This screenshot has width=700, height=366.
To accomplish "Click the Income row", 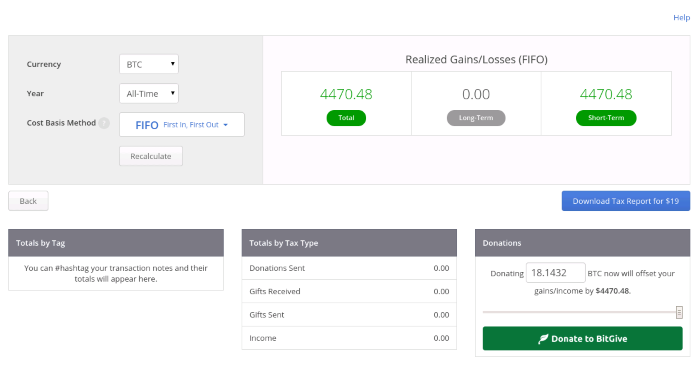I will (349, 338).
